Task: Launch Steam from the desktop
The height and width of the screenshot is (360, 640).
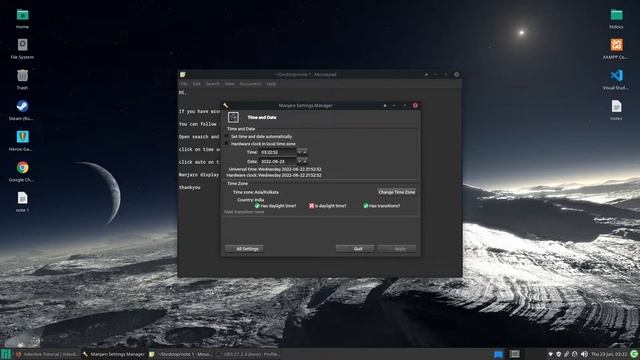Action: click(x=22, y=107)
